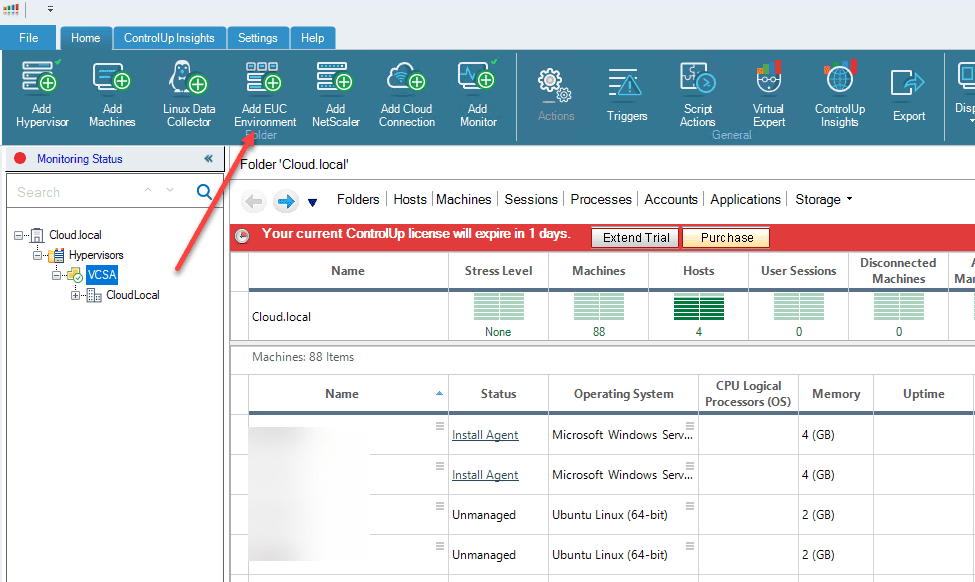Open the Linux Data Collector tool

click(x=188, y=80)
